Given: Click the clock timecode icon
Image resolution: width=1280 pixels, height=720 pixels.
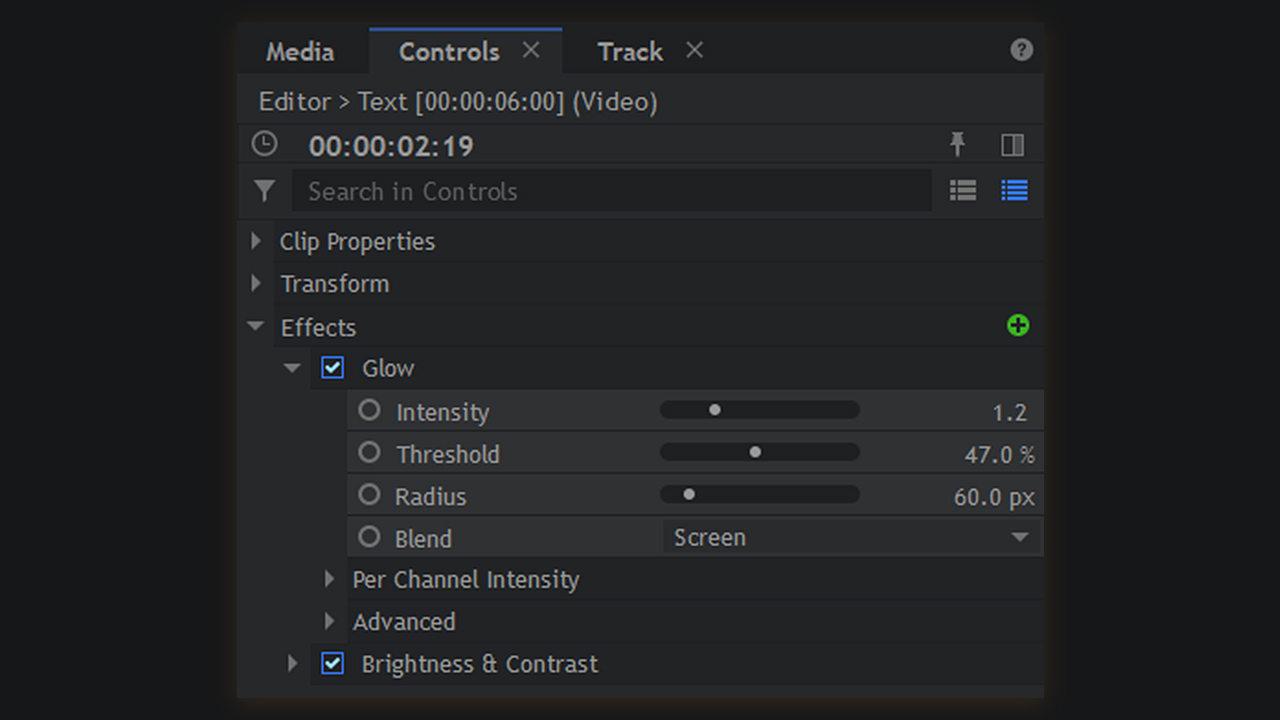Looking at the screenshot, I should [x=264, y=145].
